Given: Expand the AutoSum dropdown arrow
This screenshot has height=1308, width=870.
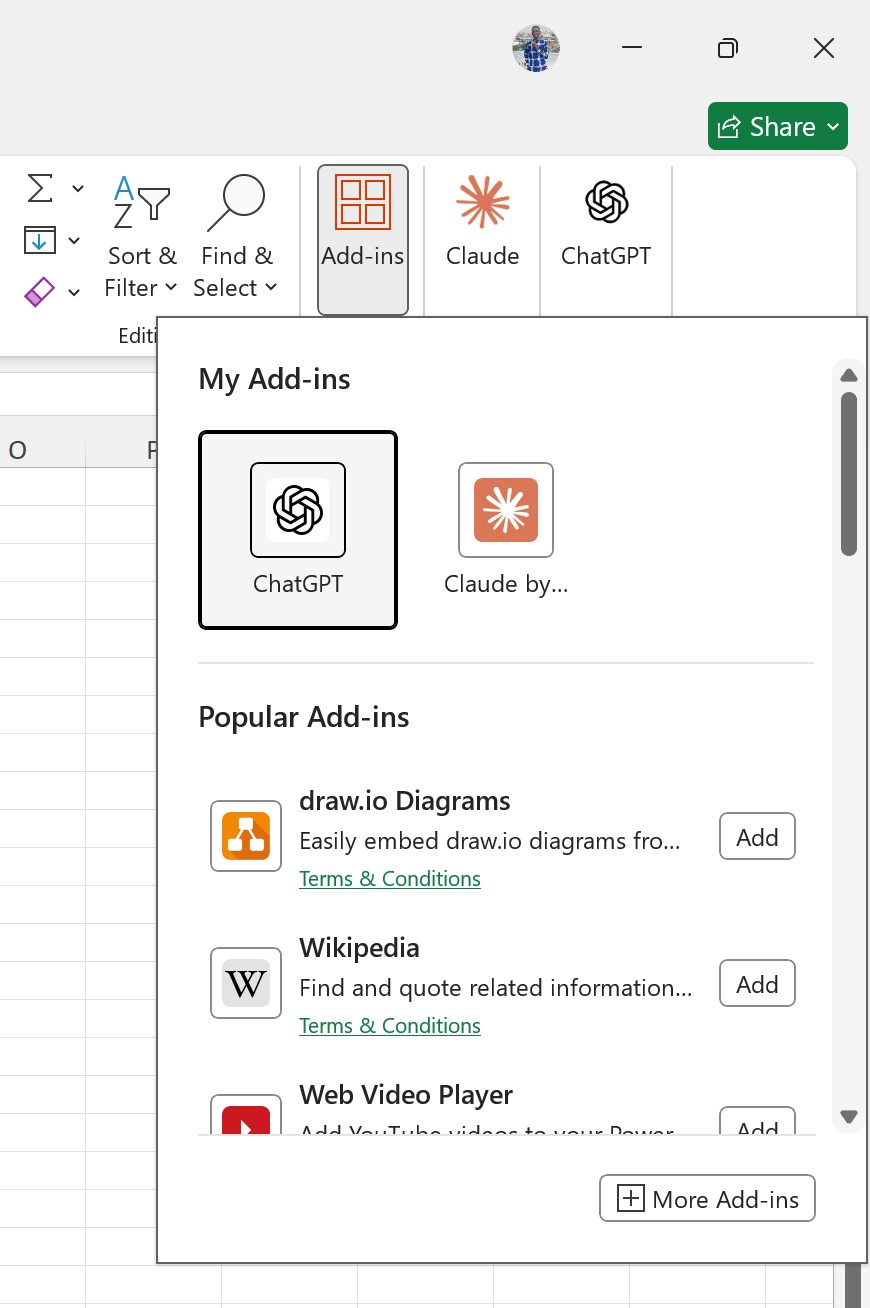Looking at the screenshot, I should (x=77, y=188).
